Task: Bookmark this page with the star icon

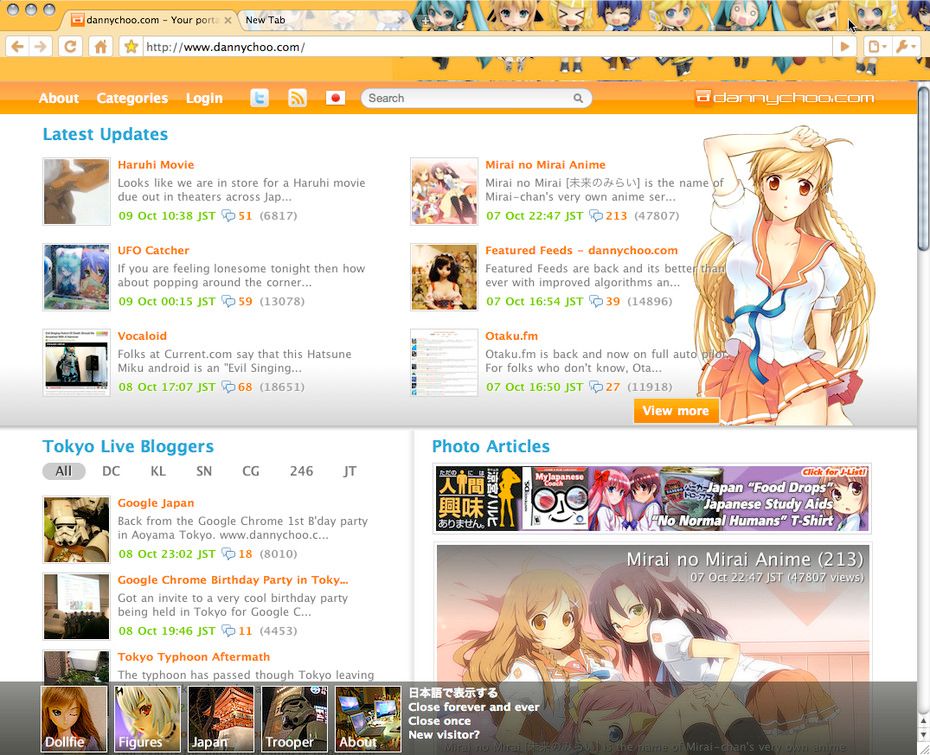Action: pyautogui.click(x=130, y=47)
